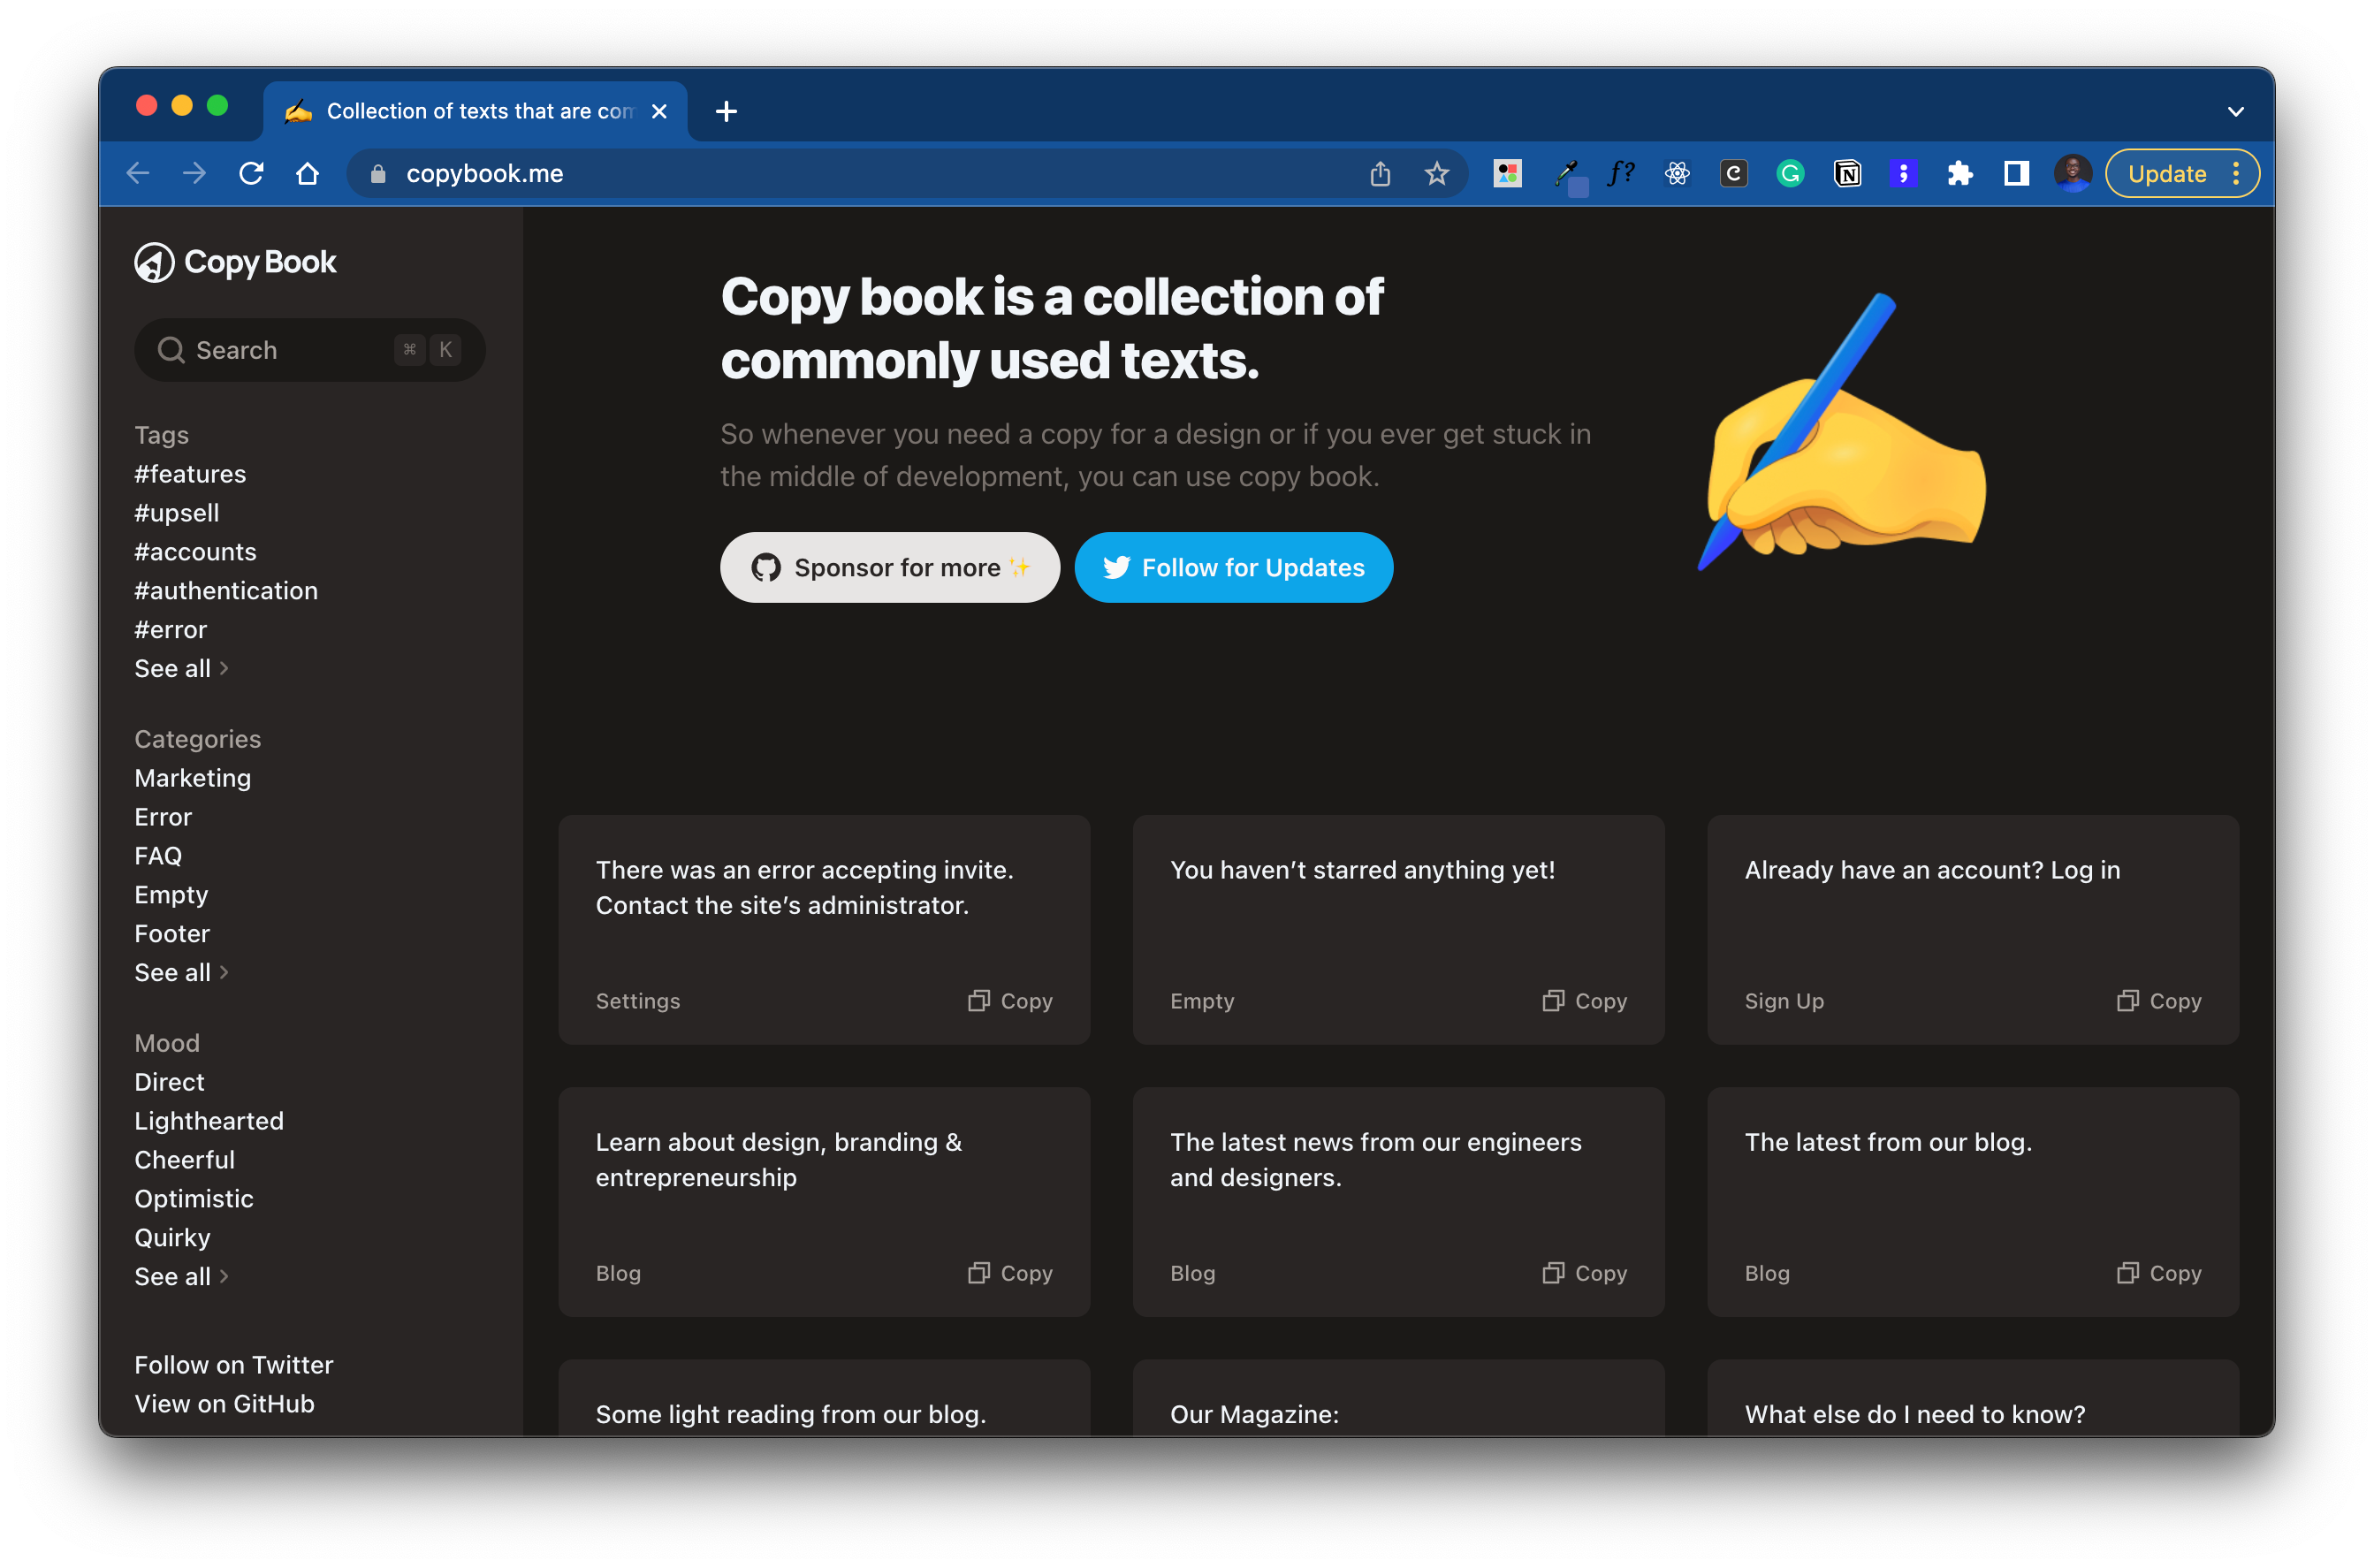2374x1568 pixels.
Task: Filter by the #accounts tag
Action: pos(196,551)
